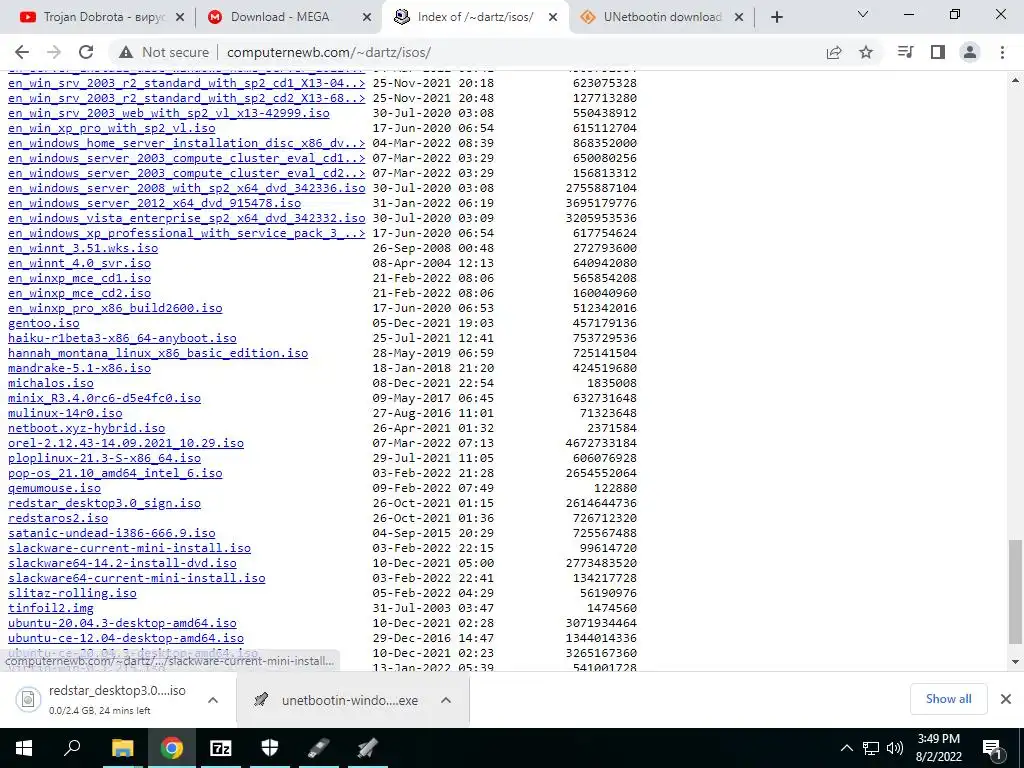Click netboot.xyz-hybrid.iso link
This screenshot has height=768, width=1024.
[x=87, y=428]
